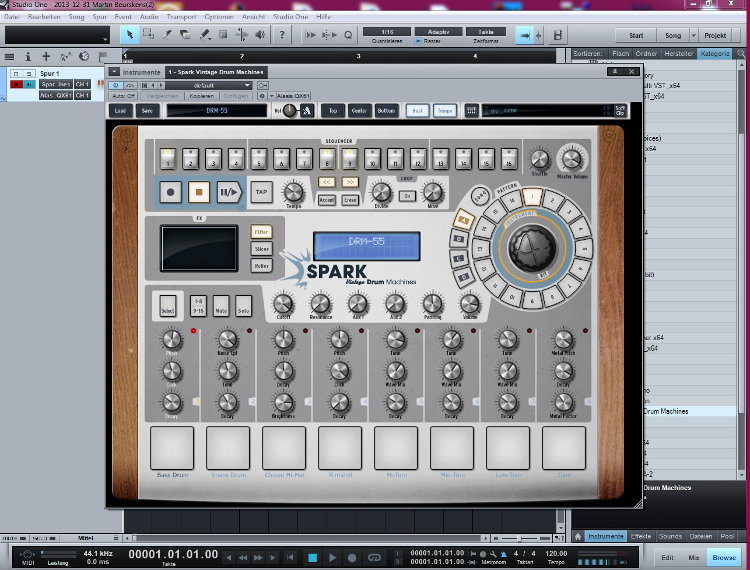Open the Alesis QX61 input dropdown arrow
Viewport: 750px width, 570px height.
[x=271, y=96]
